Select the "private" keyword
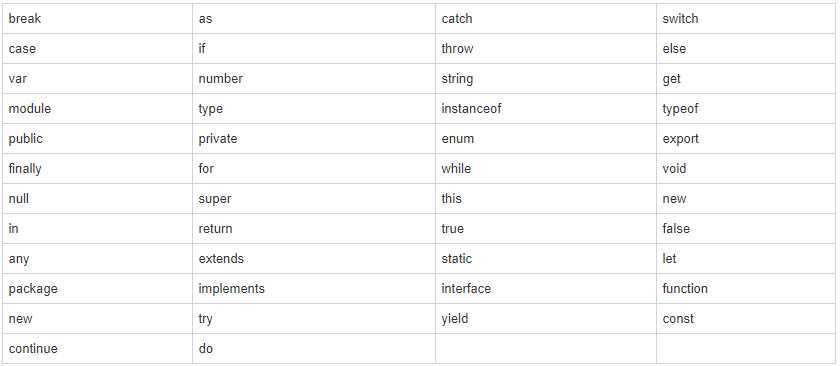This screenshot has height=366, width=840. 218,139
